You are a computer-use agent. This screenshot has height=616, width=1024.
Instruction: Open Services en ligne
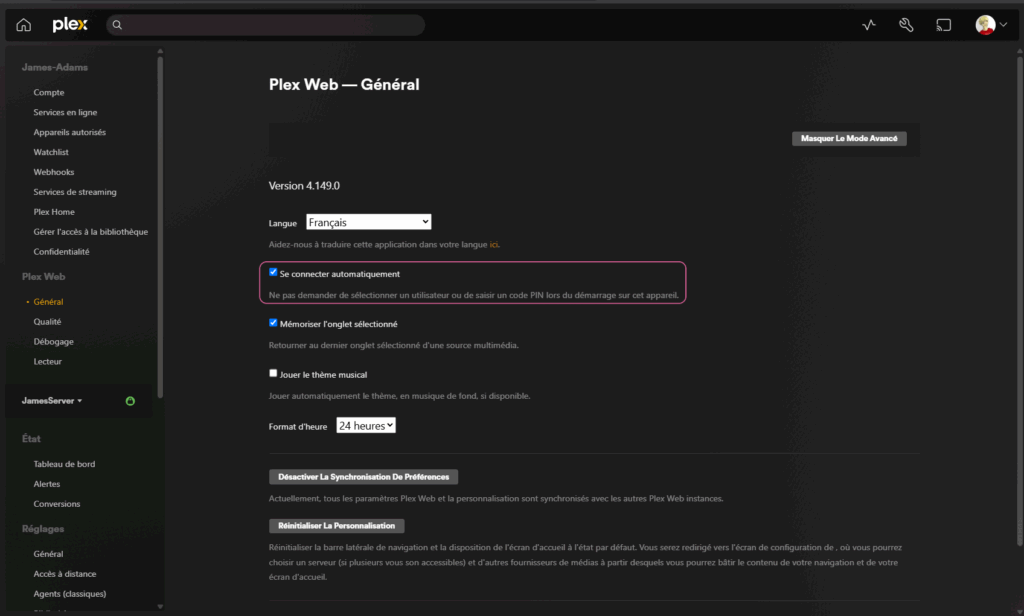coord(65,112)
